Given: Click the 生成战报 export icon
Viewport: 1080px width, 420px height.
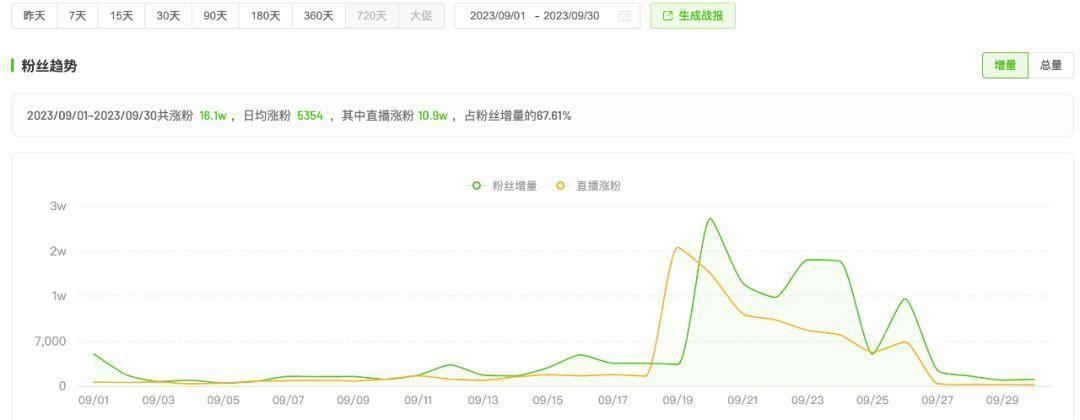Looking at the screenshot, I should click(667, 16).
